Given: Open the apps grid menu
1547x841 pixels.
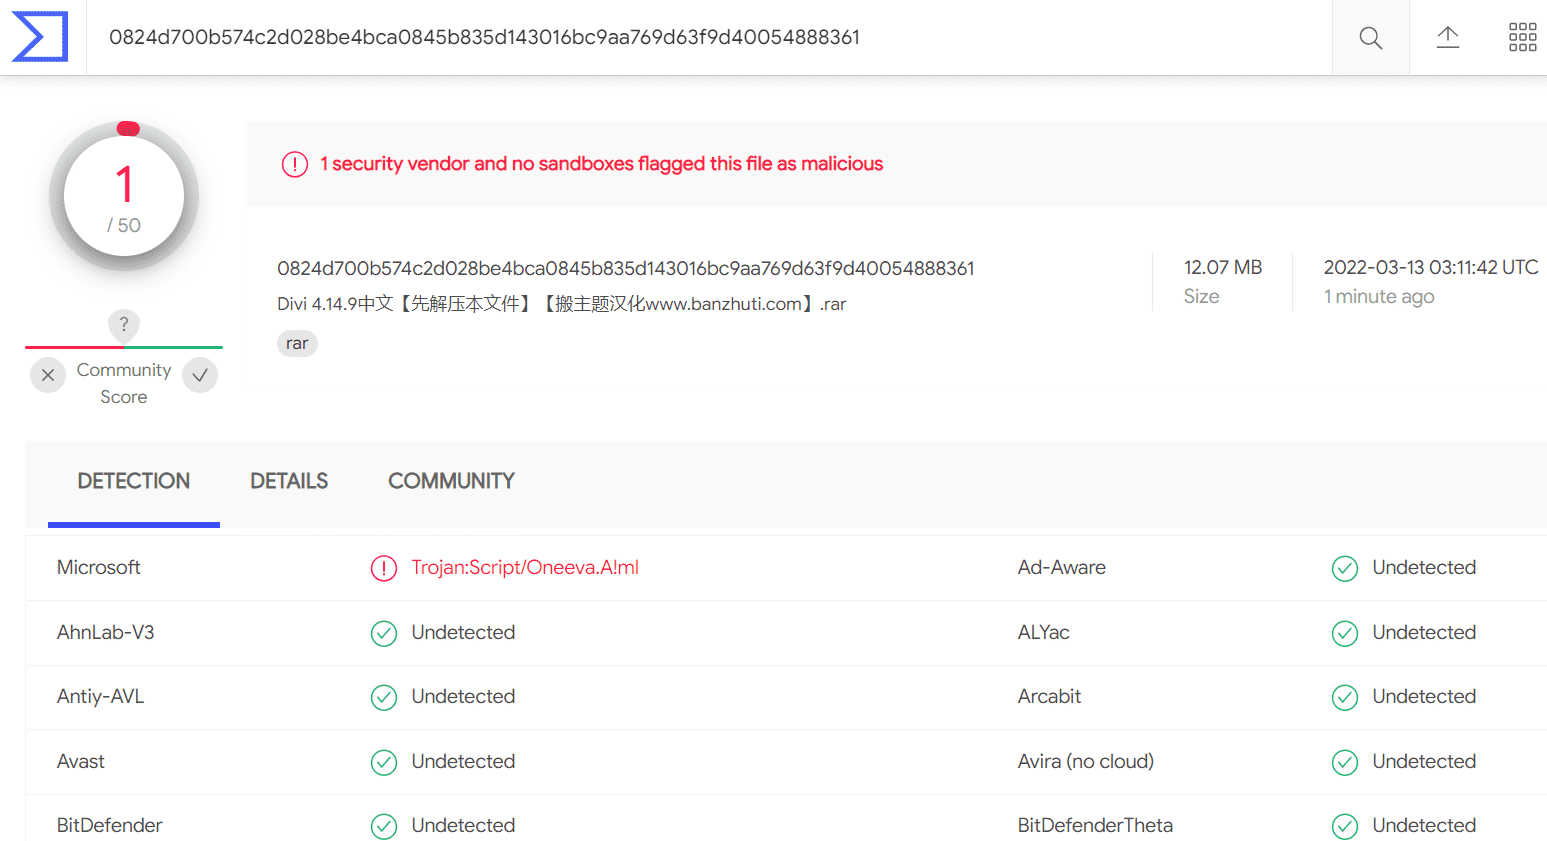Looking at the screenshot, I should click(x=1522, y=38).
